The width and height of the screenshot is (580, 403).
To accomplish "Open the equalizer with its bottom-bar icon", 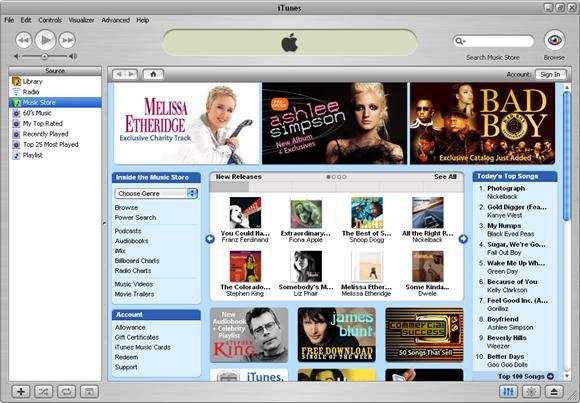I will 508,392.
